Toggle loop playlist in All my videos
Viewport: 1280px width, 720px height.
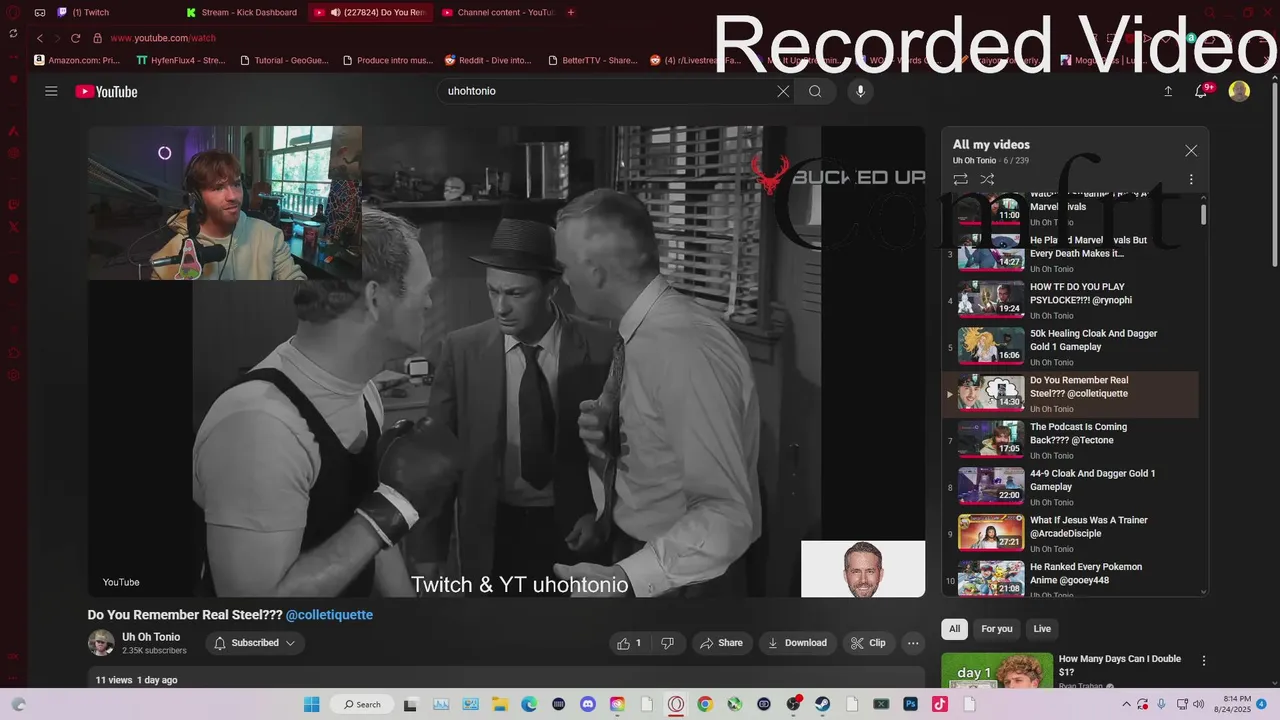(960, 179)
